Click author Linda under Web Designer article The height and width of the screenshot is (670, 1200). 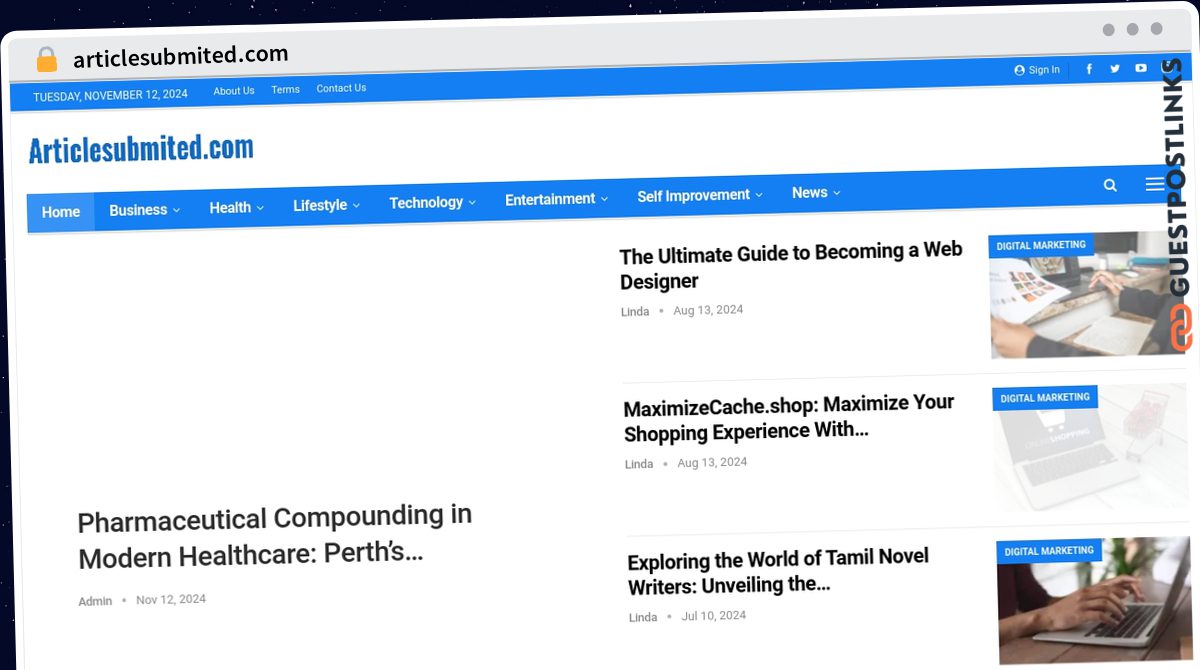coord(635,312)
